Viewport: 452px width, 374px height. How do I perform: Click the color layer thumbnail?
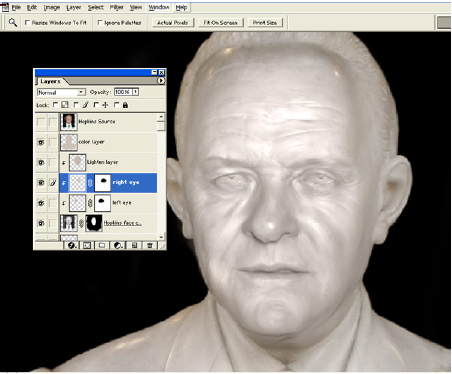point(69,142)
